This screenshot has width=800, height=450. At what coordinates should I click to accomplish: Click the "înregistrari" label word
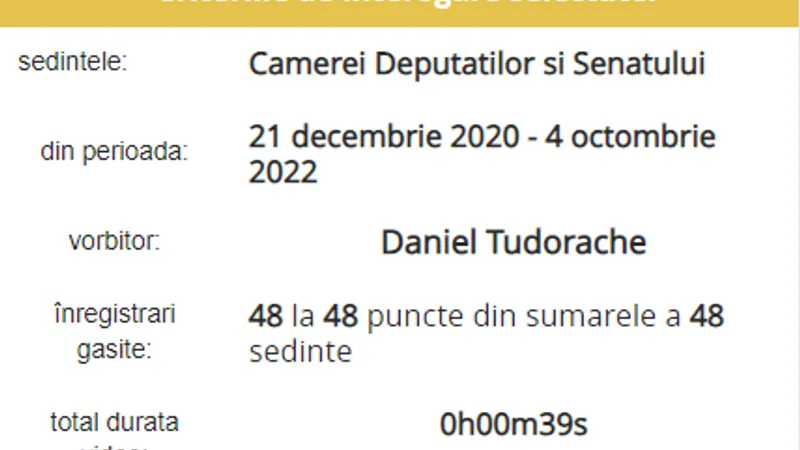115,314
